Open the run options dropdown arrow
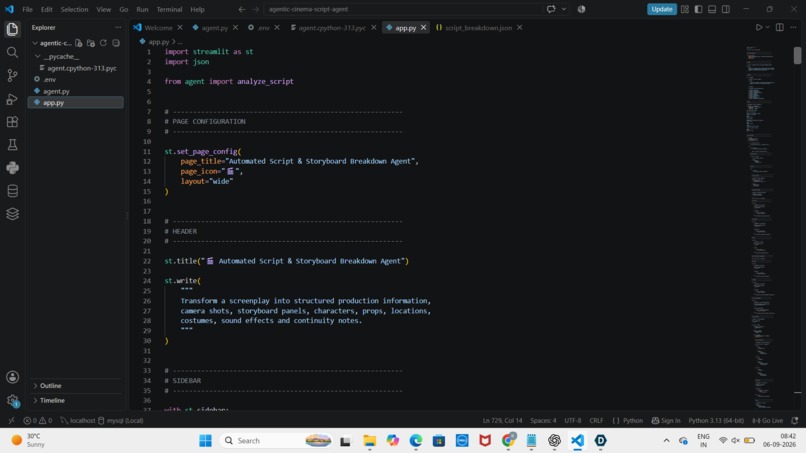 pyautogui.click(x=767, y=27)
